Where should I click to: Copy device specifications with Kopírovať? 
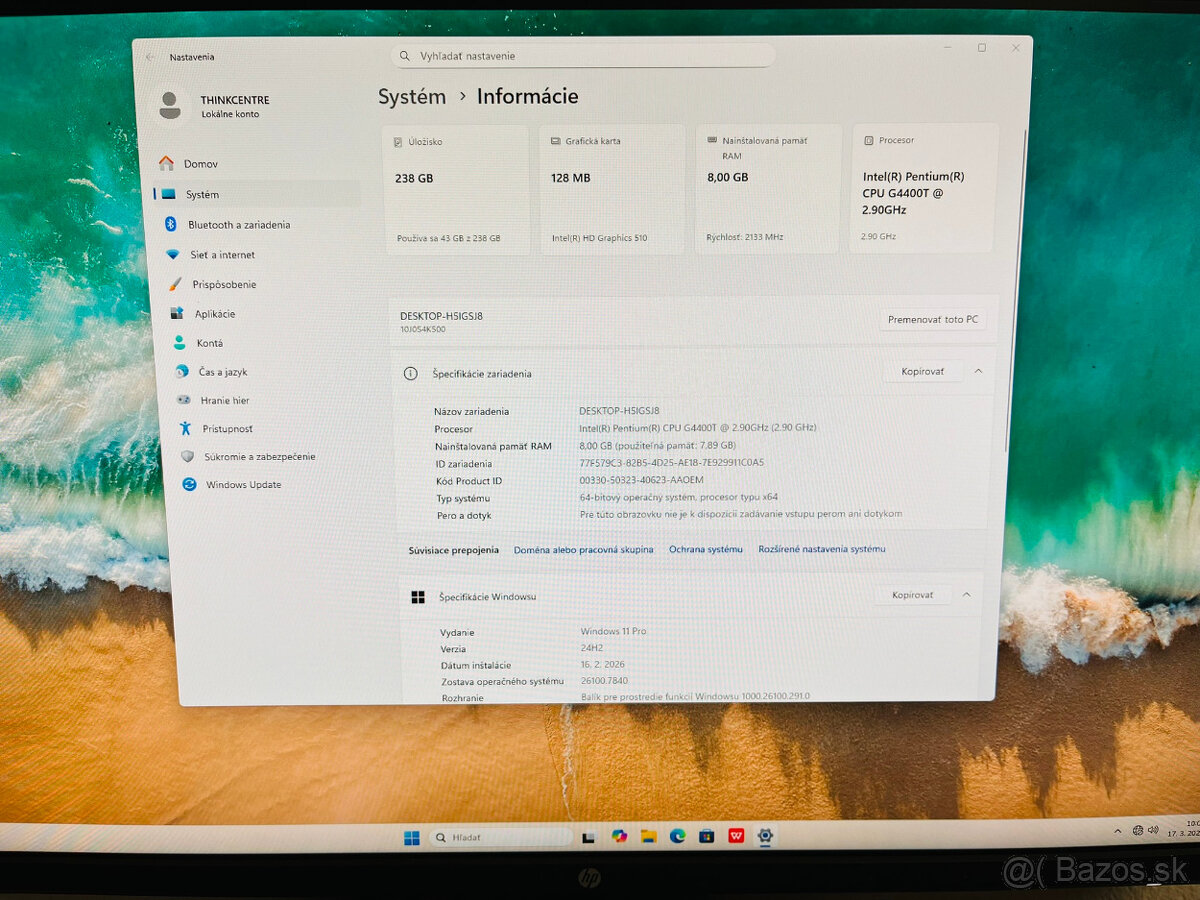point(922,371)
